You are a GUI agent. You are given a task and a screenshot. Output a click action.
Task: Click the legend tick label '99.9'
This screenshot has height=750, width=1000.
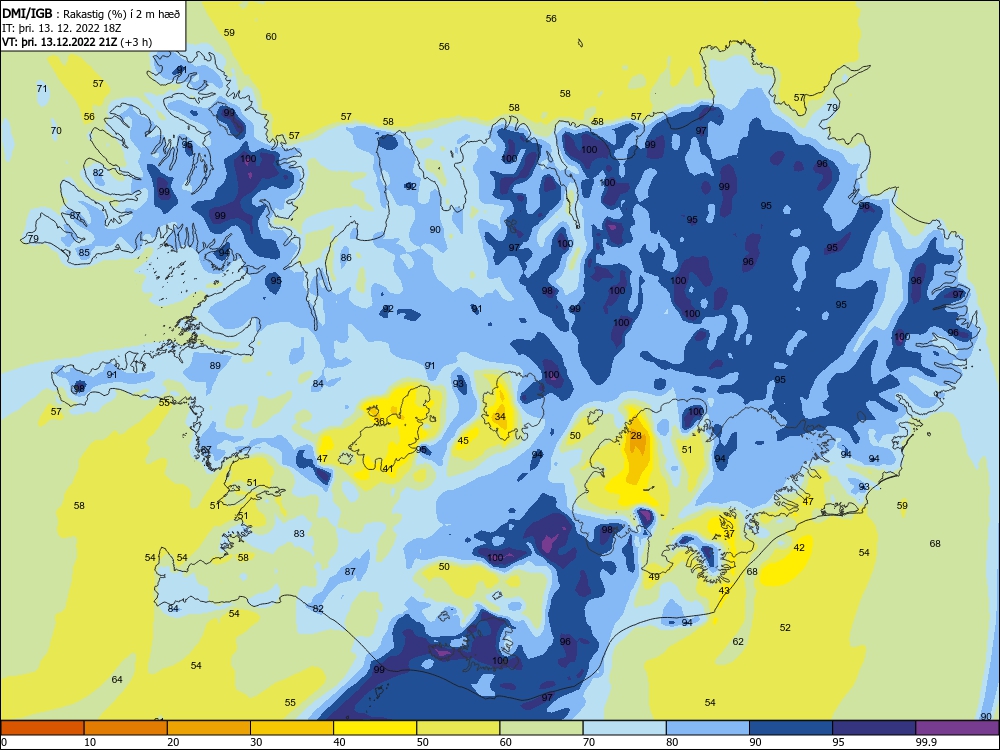tap(925, 742)
